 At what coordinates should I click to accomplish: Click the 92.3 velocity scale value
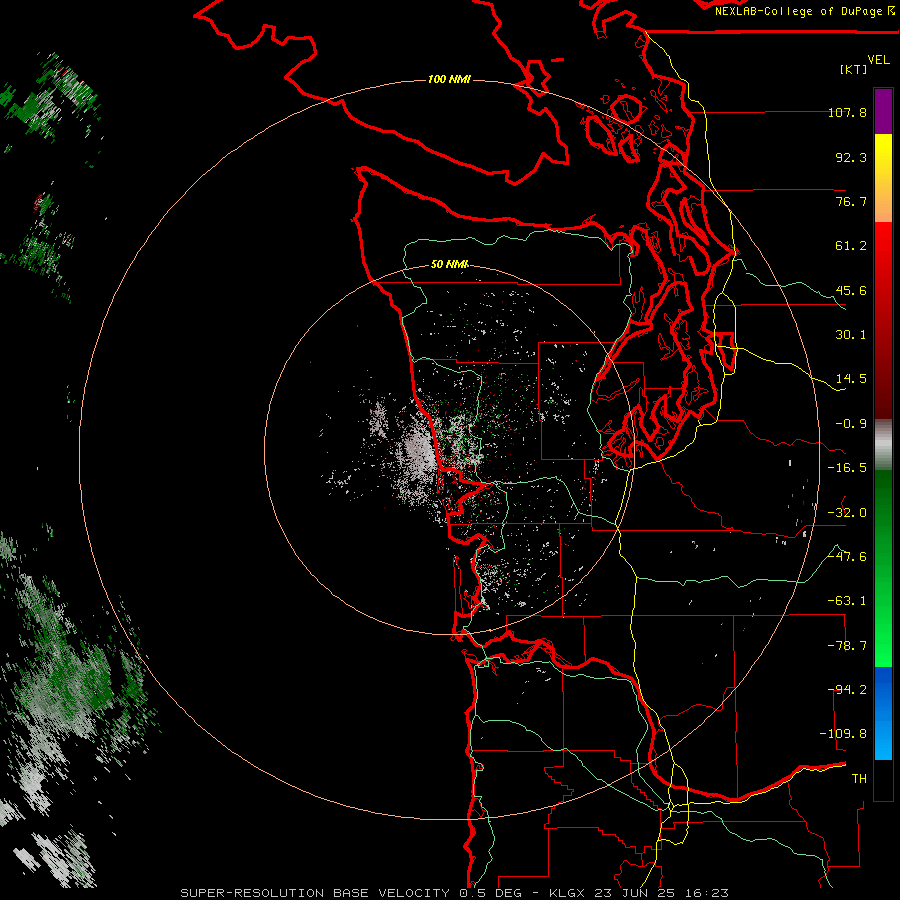pos(851,157)
